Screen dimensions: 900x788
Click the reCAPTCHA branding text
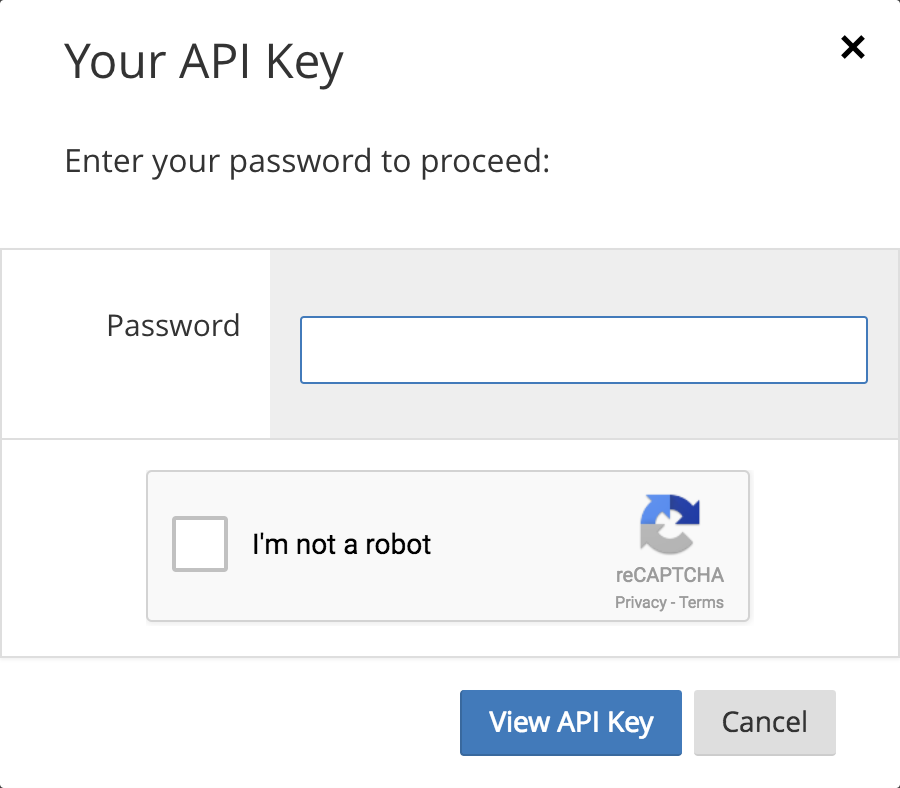coord(668,575)
